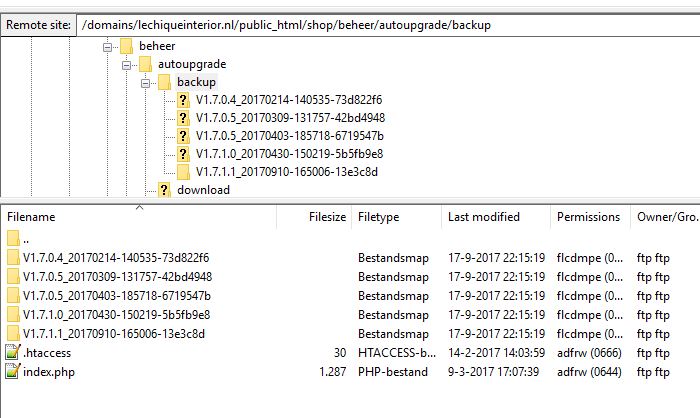The image size is (700, 418).
Task: Select V1.7.0.5_20170403 tree folder
Action: point(289,136)
